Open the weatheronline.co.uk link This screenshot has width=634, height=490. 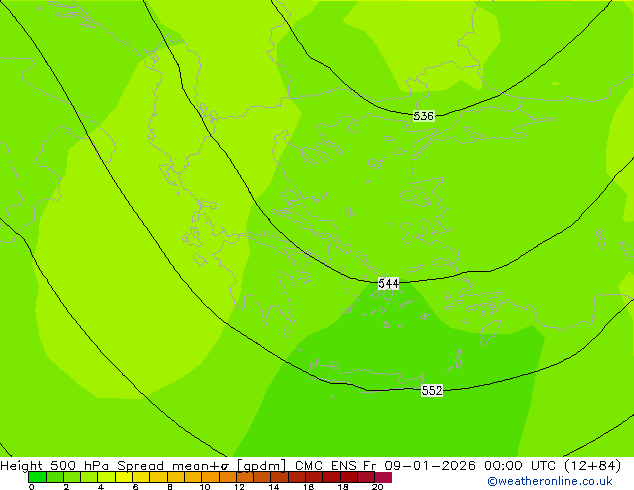(x=550, y=481)
